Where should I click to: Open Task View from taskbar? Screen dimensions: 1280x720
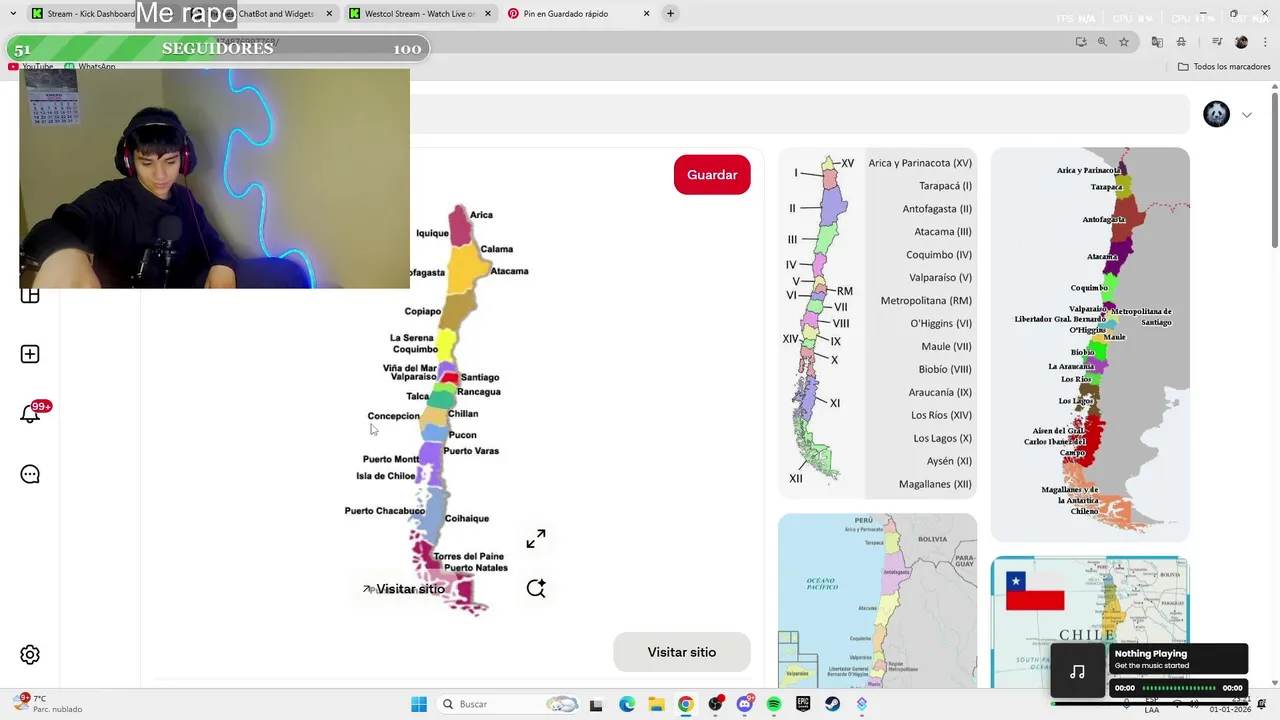[x=596, y=705]
